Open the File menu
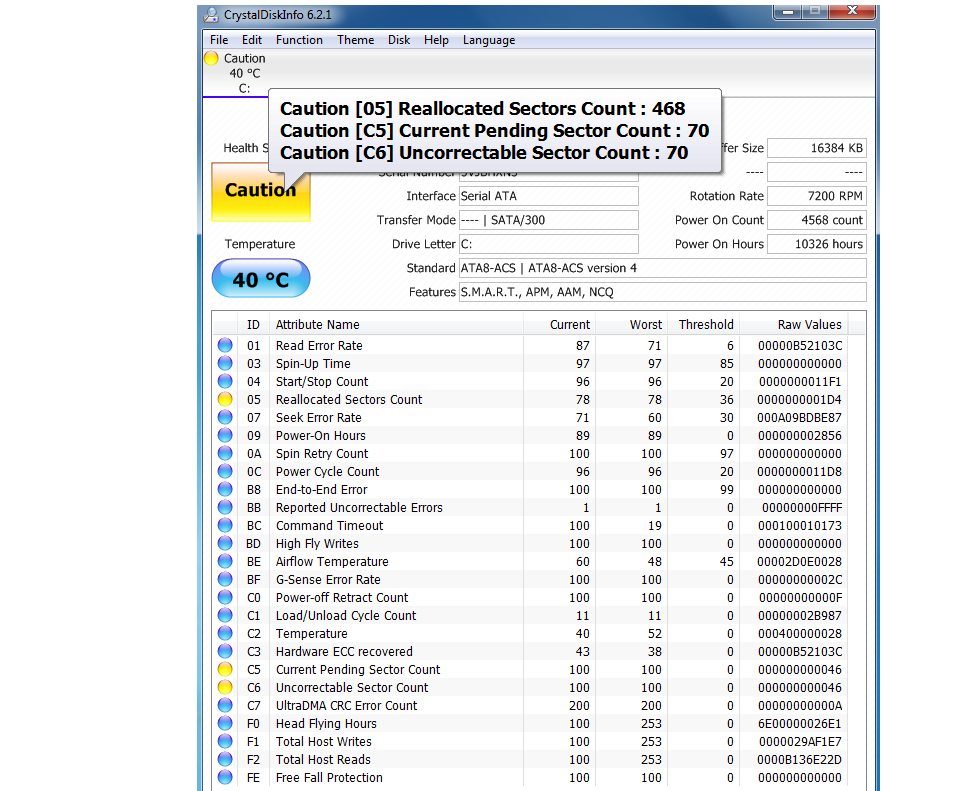 pos(219,40)
